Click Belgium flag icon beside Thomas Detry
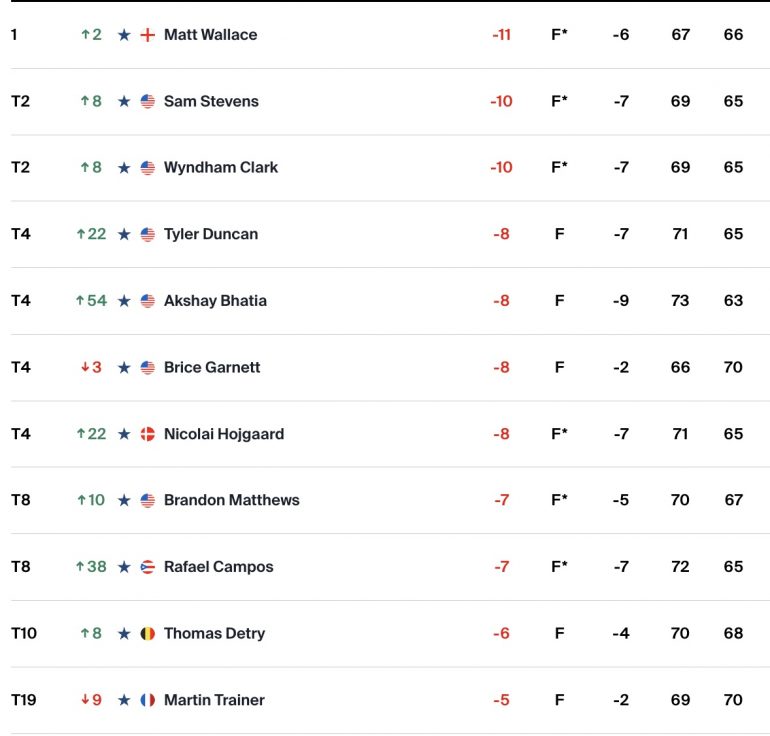The height and width of the screenshot is (736, 770). [x=148, y=633]
